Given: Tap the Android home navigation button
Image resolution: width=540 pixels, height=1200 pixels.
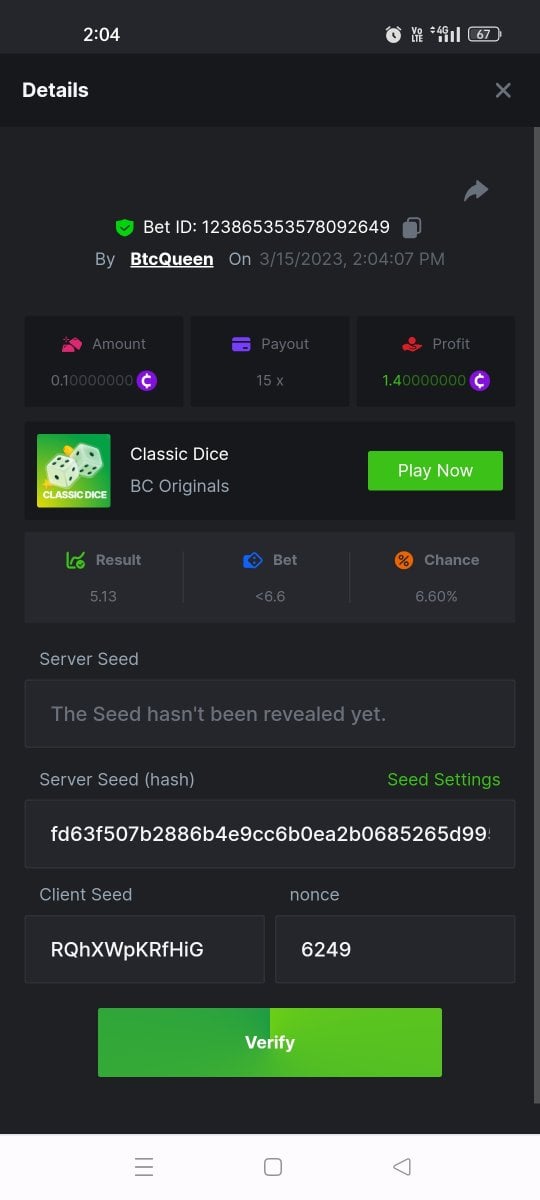Looking at the screenshot, I should coord(272,1167).
